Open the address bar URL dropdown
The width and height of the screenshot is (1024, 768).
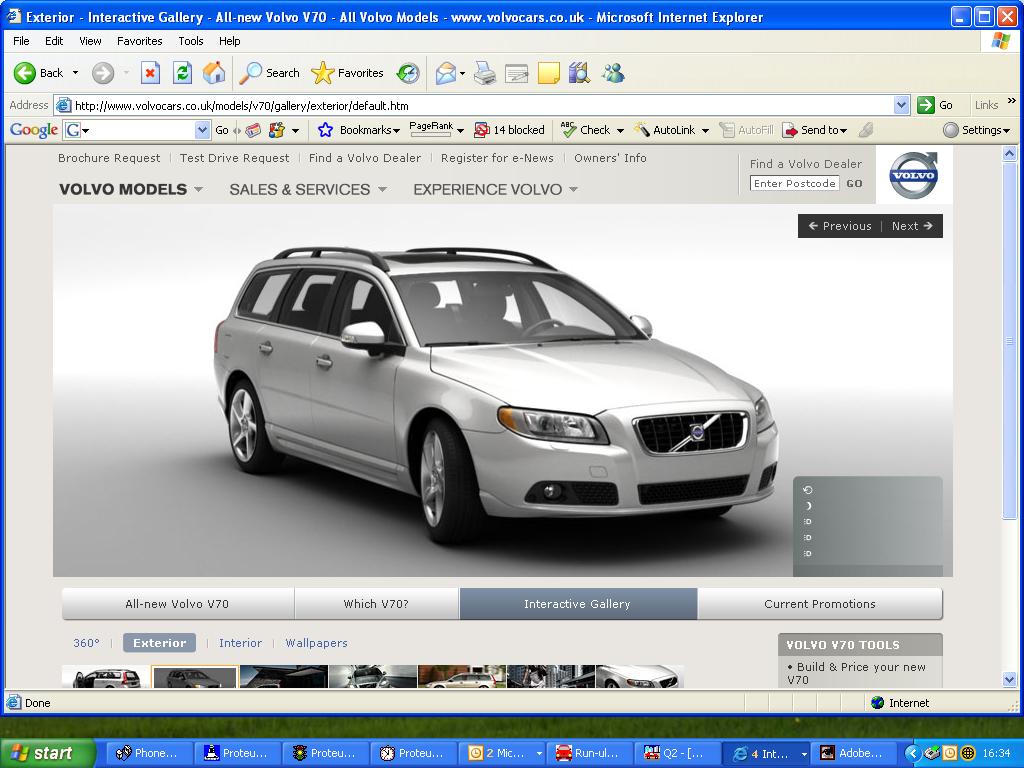(901, 105)
